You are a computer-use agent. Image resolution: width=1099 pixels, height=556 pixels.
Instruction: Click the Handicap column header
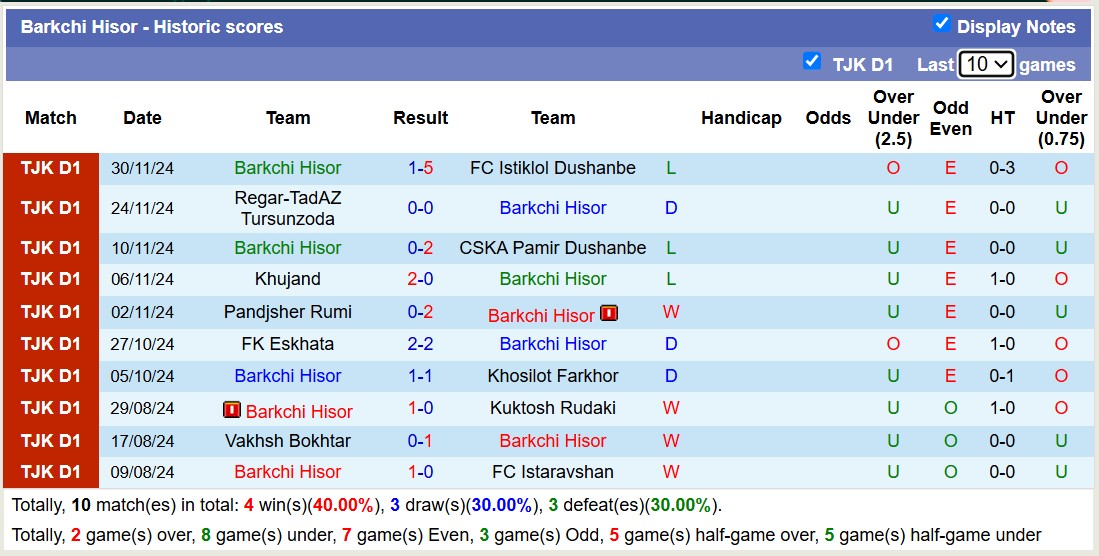(741, 118)
